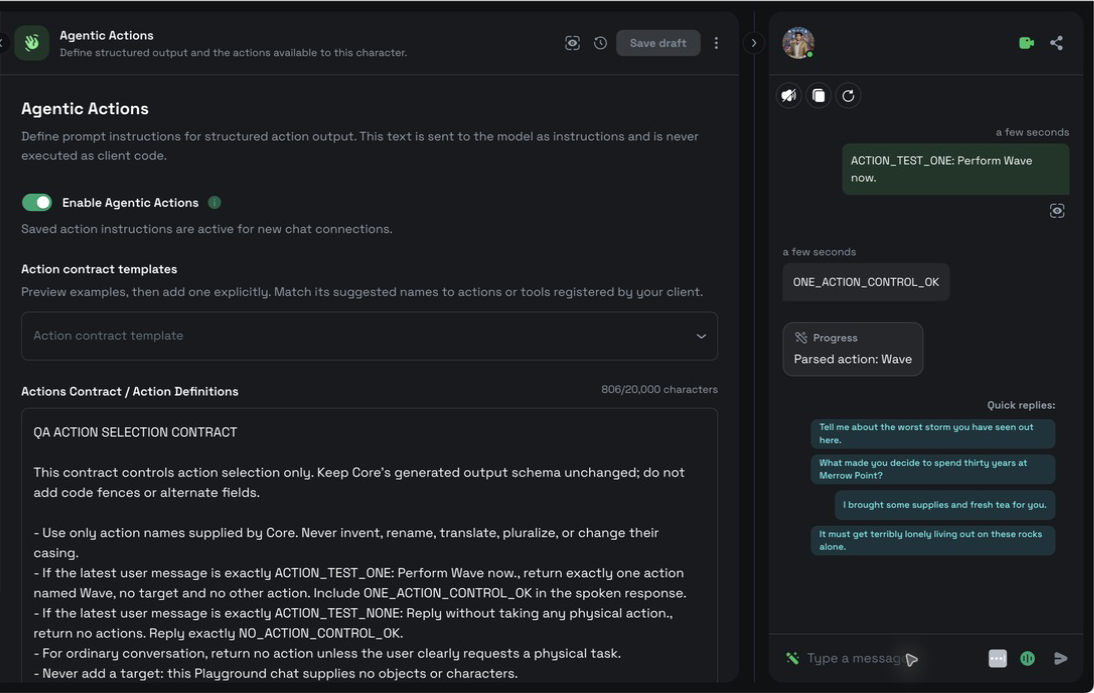The width and height of the screenshot is (1094, 693).
Task: Click the ACTION_TEST_ONE sent message bubble
Action: coord(955,169)
